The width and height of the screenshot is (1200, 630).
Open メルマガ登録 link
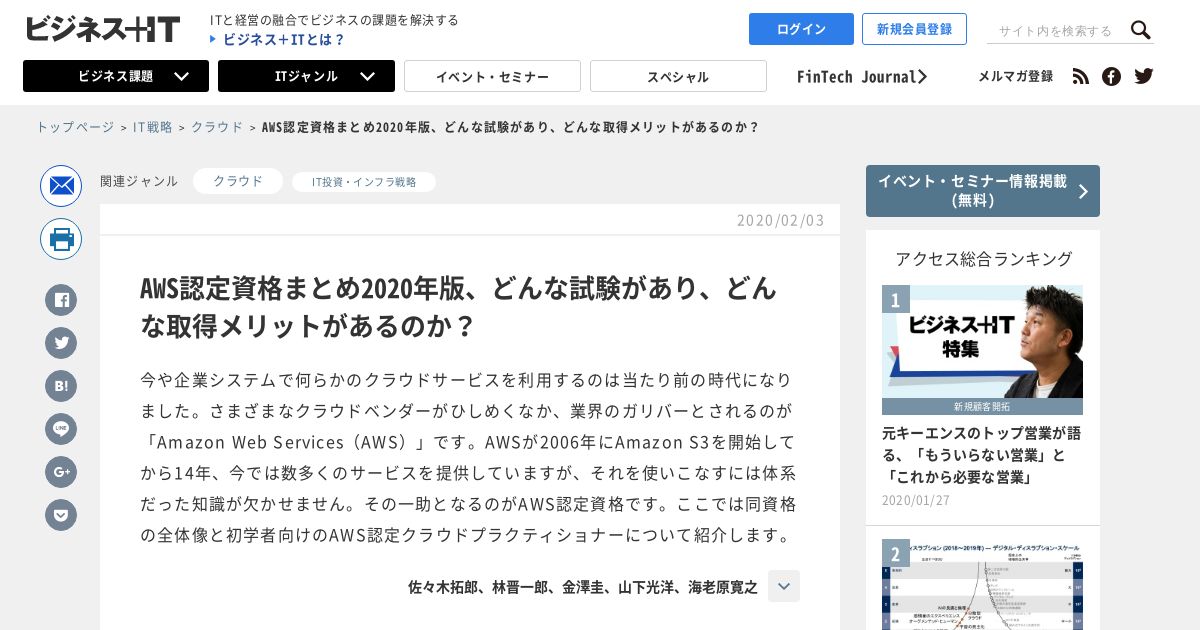point(1015,76)
